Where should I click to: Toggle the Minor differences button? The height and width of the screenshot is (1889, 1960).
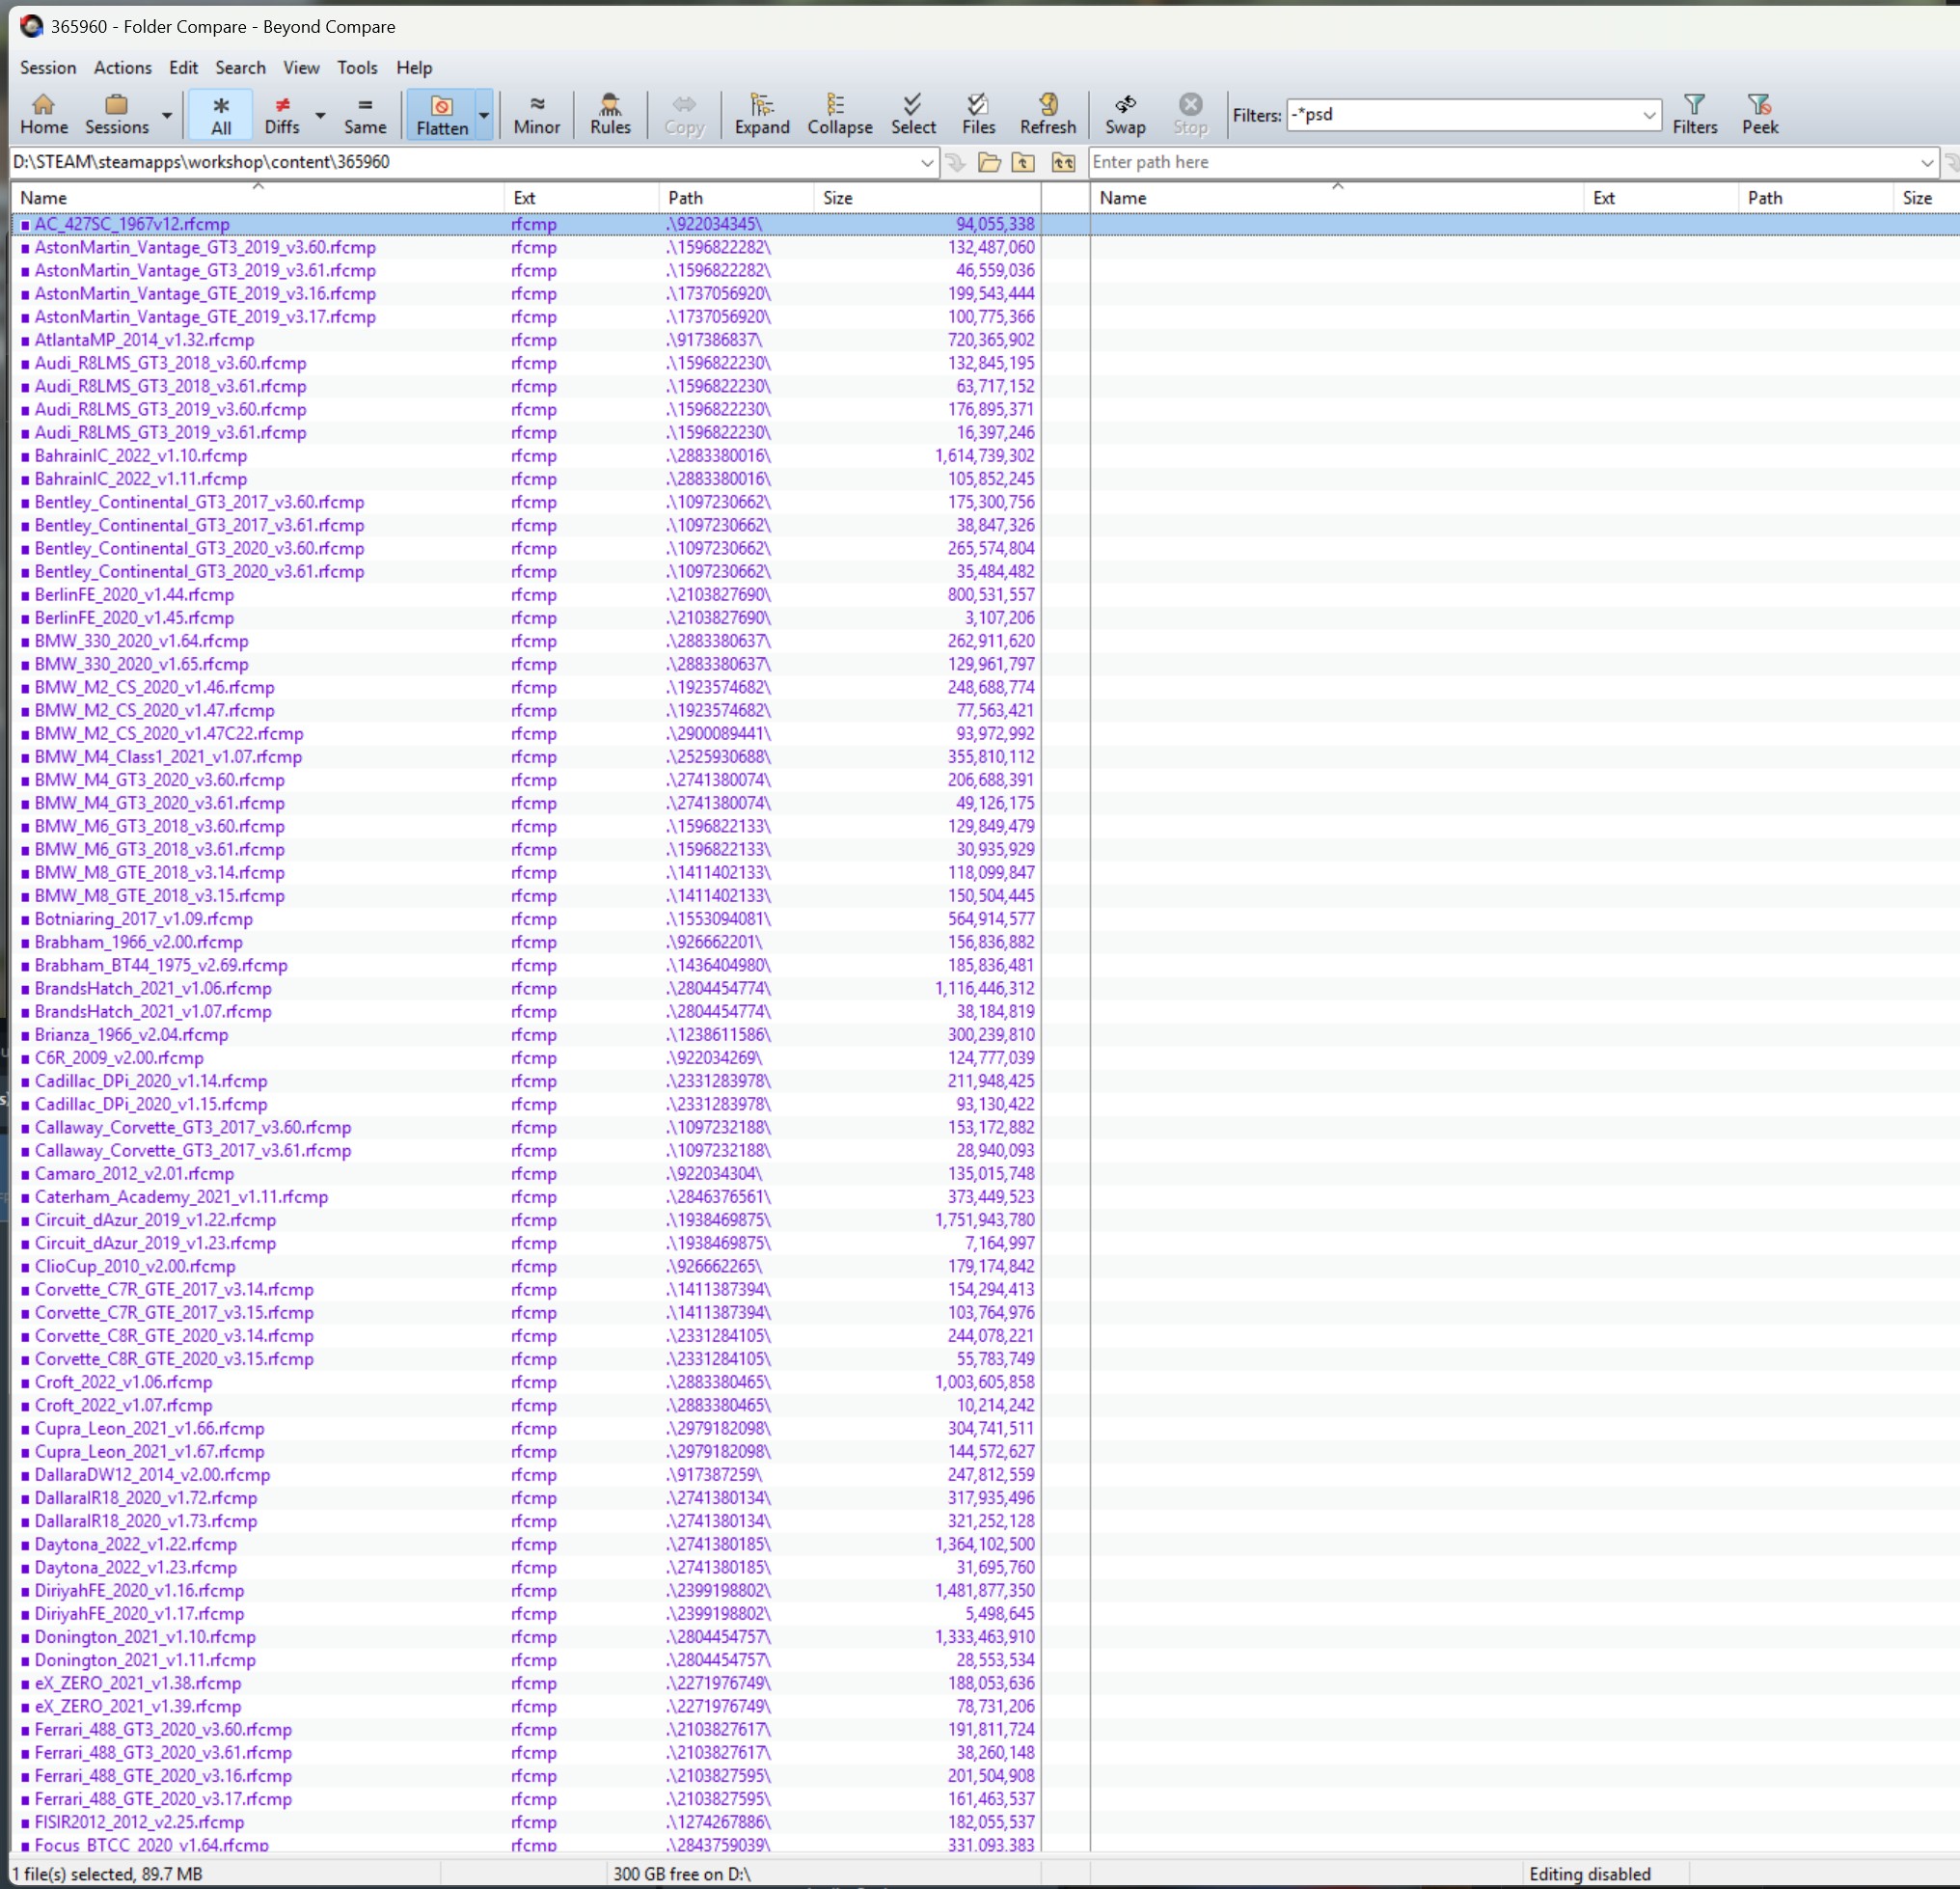click(x=536, y=114)
